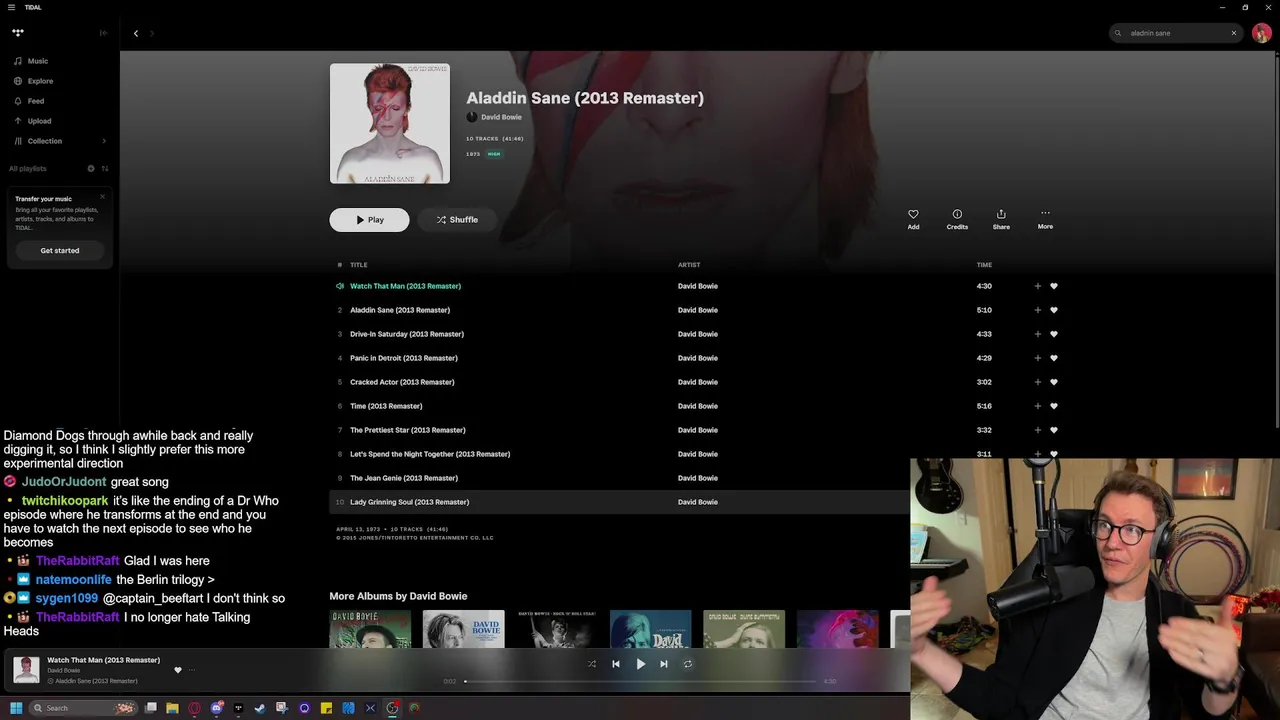Collapse the sidebar with the collapse icon
This screenshot has width=1280, height=720.
(103, 33)
